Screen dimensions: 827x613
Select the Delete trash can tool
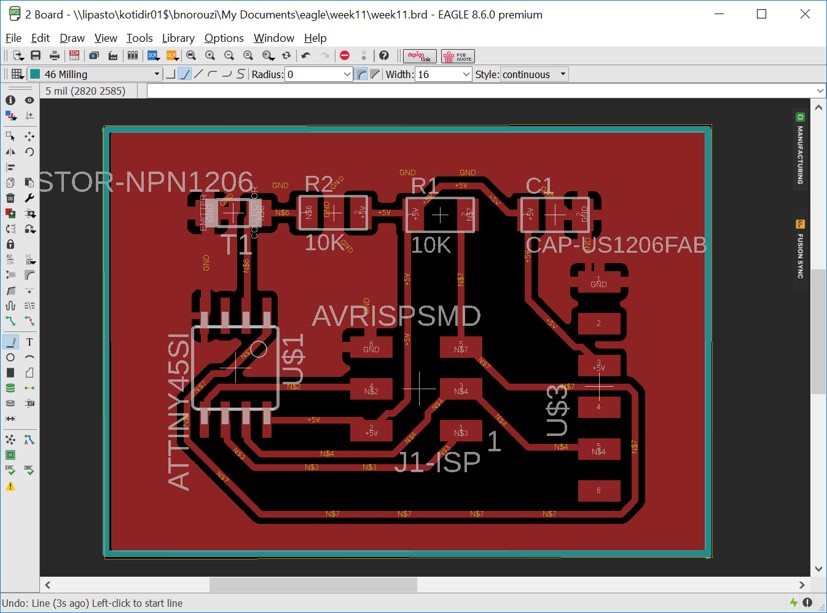click(10, 198)
